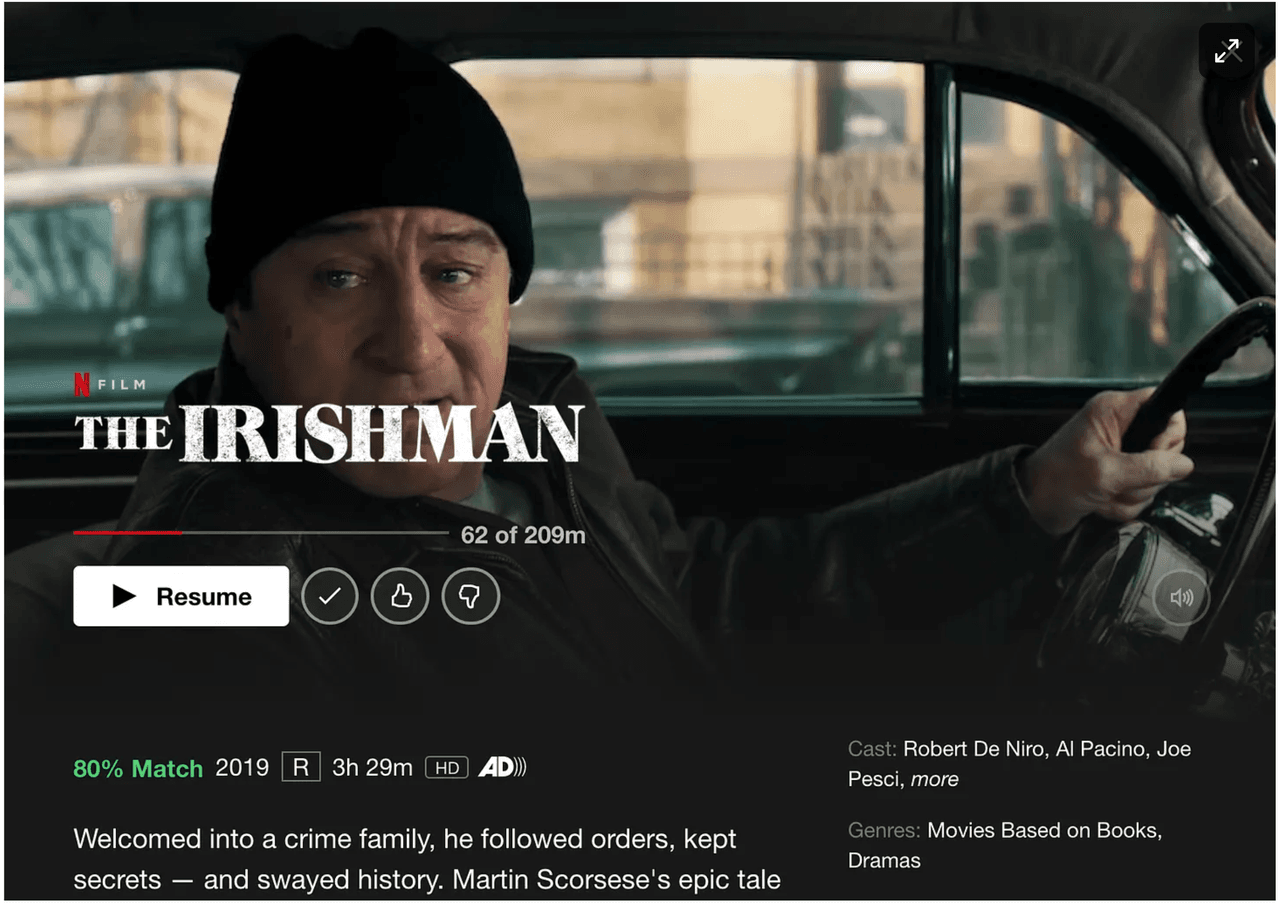The width and height of the screenshot is (1280, 905).
Task: Open the Dramas genre link
Action: point(884,860)
